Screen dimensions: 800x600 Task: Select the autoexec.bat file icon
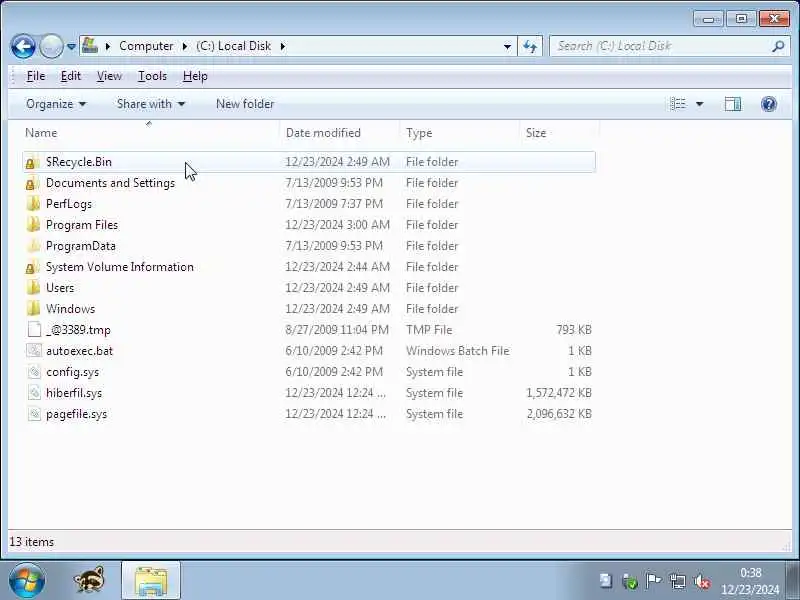(34, 351)
